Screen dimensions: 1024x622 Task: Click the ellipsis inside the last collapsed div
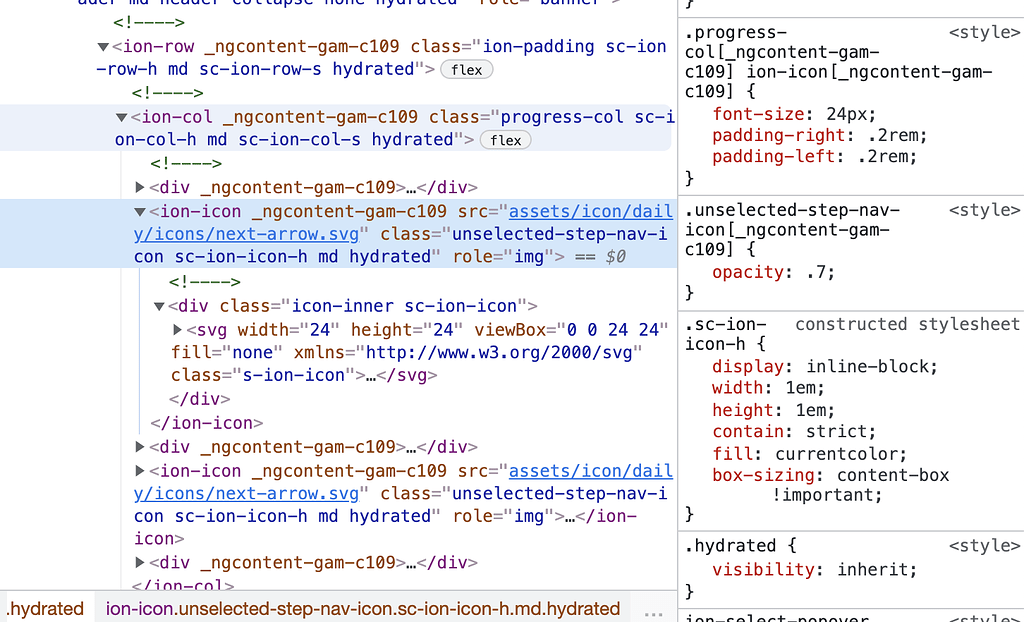tap(410, 562)
